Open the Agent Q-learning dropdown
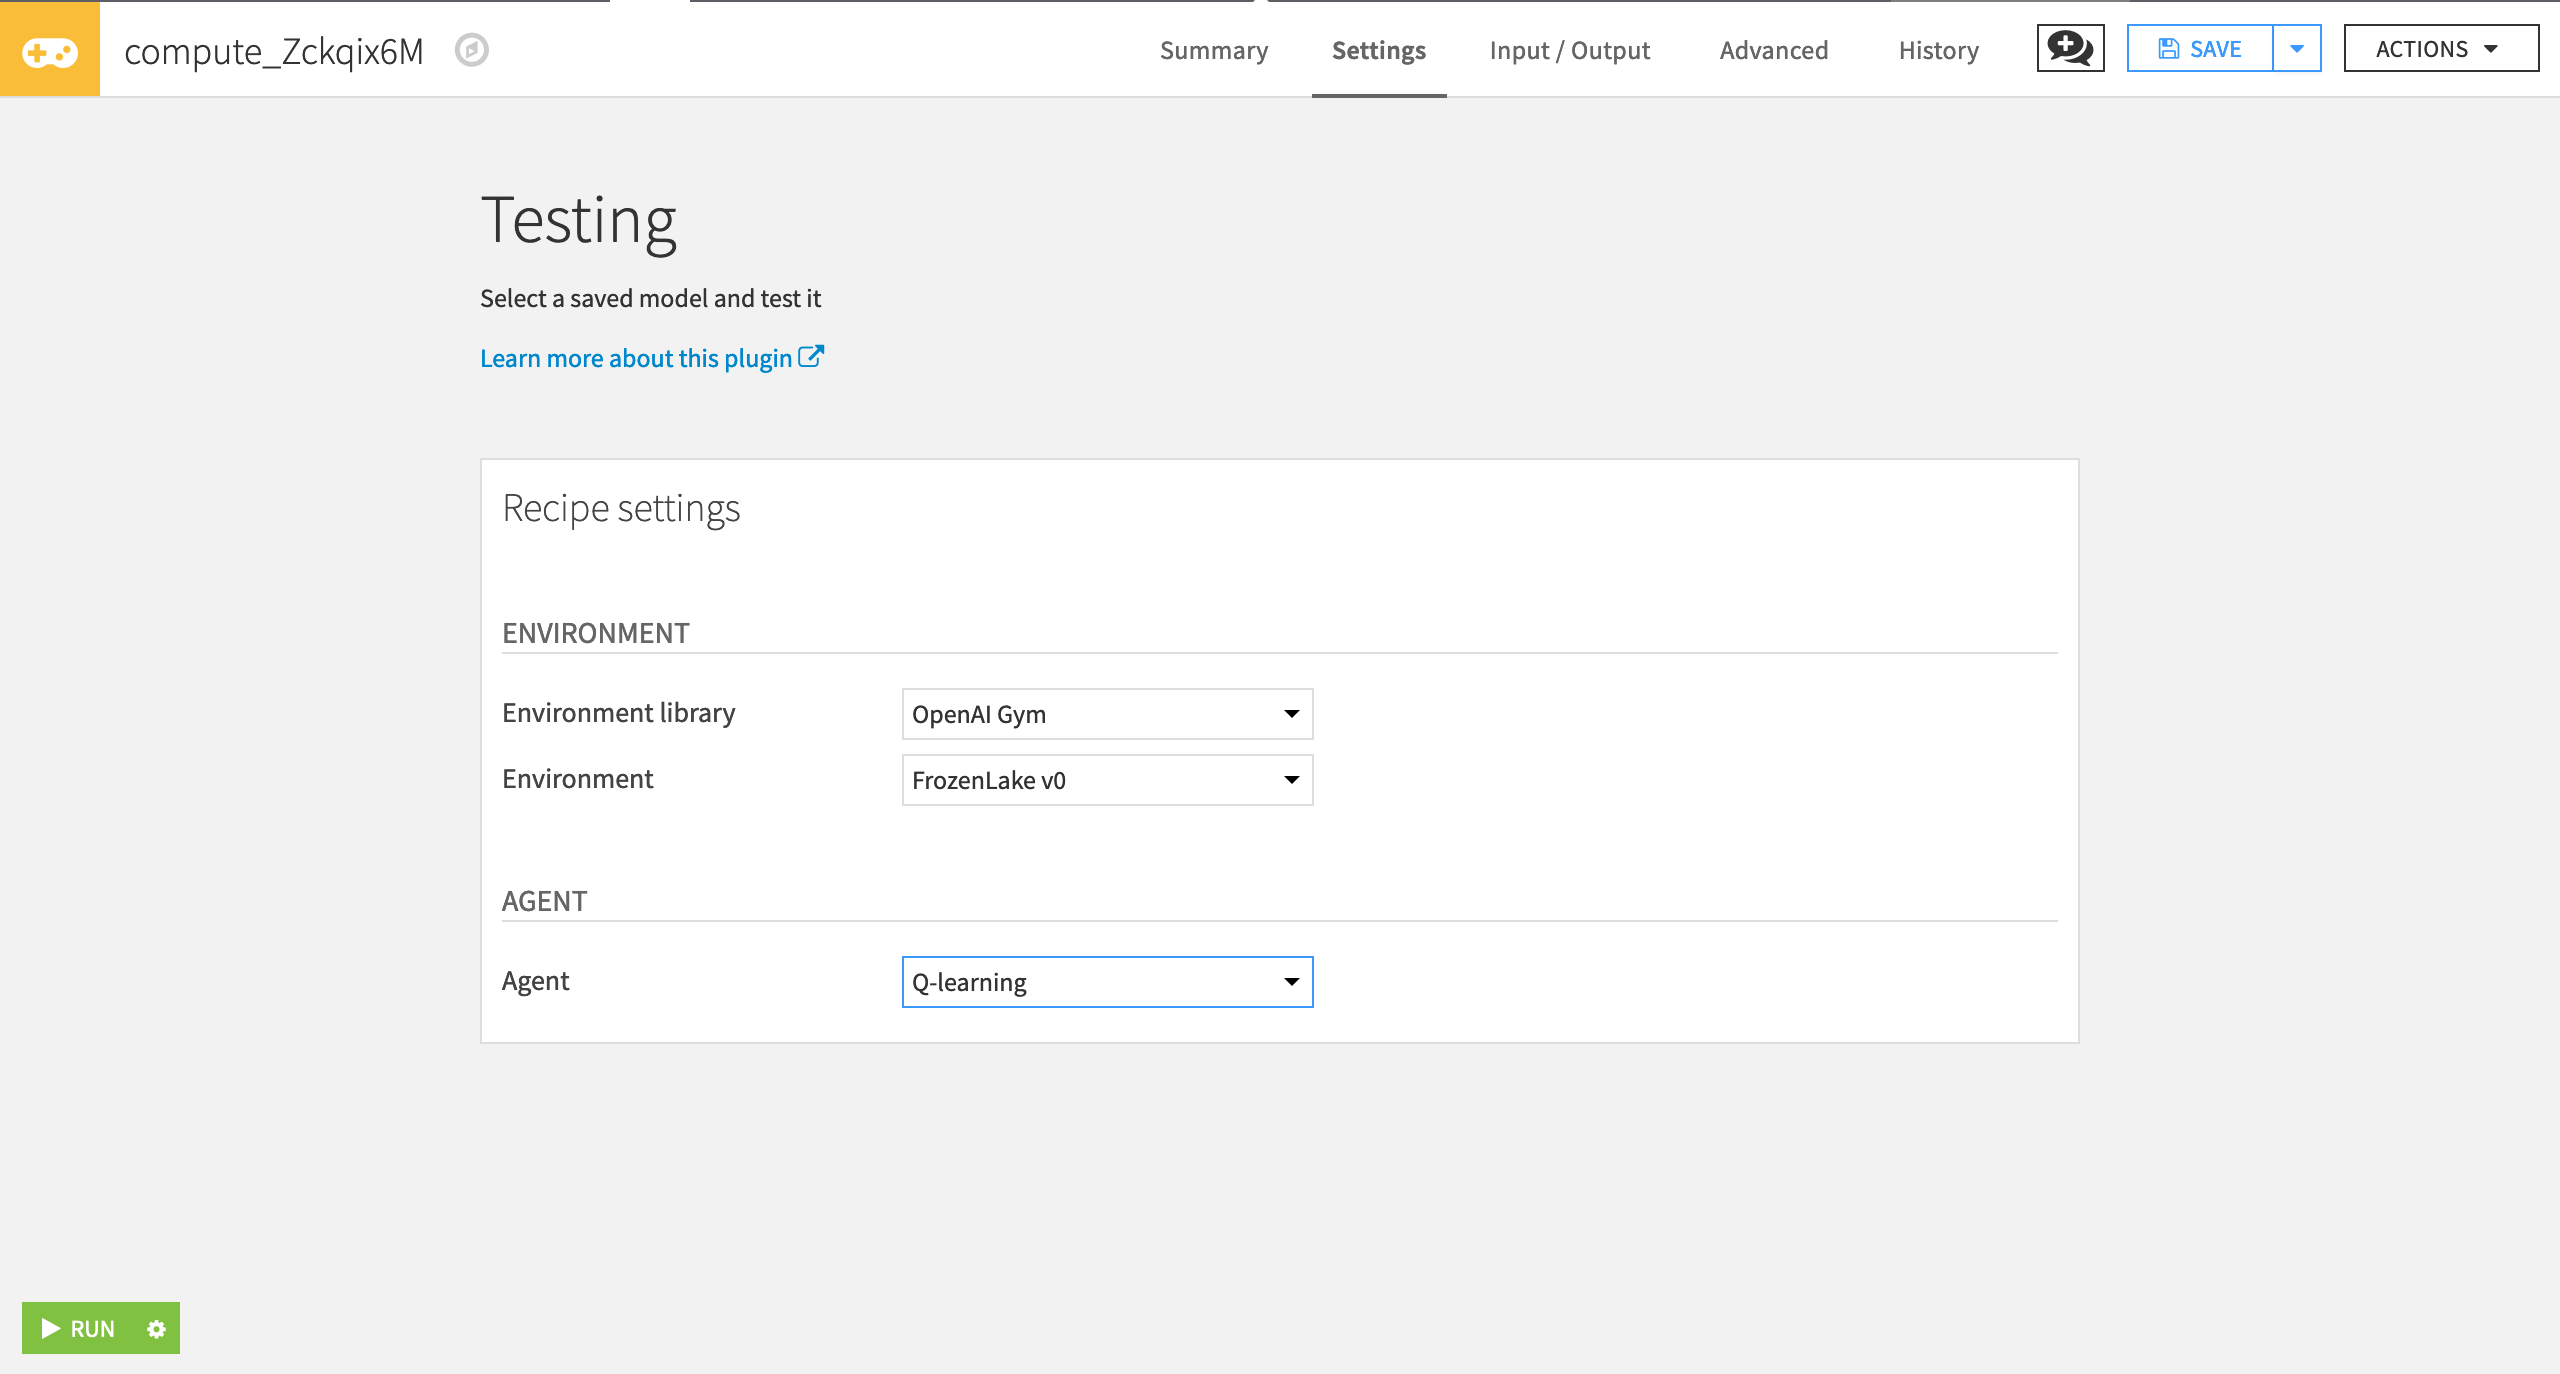The width and height of the screenshot is (2560, 1374). [x=1107, y=982]
